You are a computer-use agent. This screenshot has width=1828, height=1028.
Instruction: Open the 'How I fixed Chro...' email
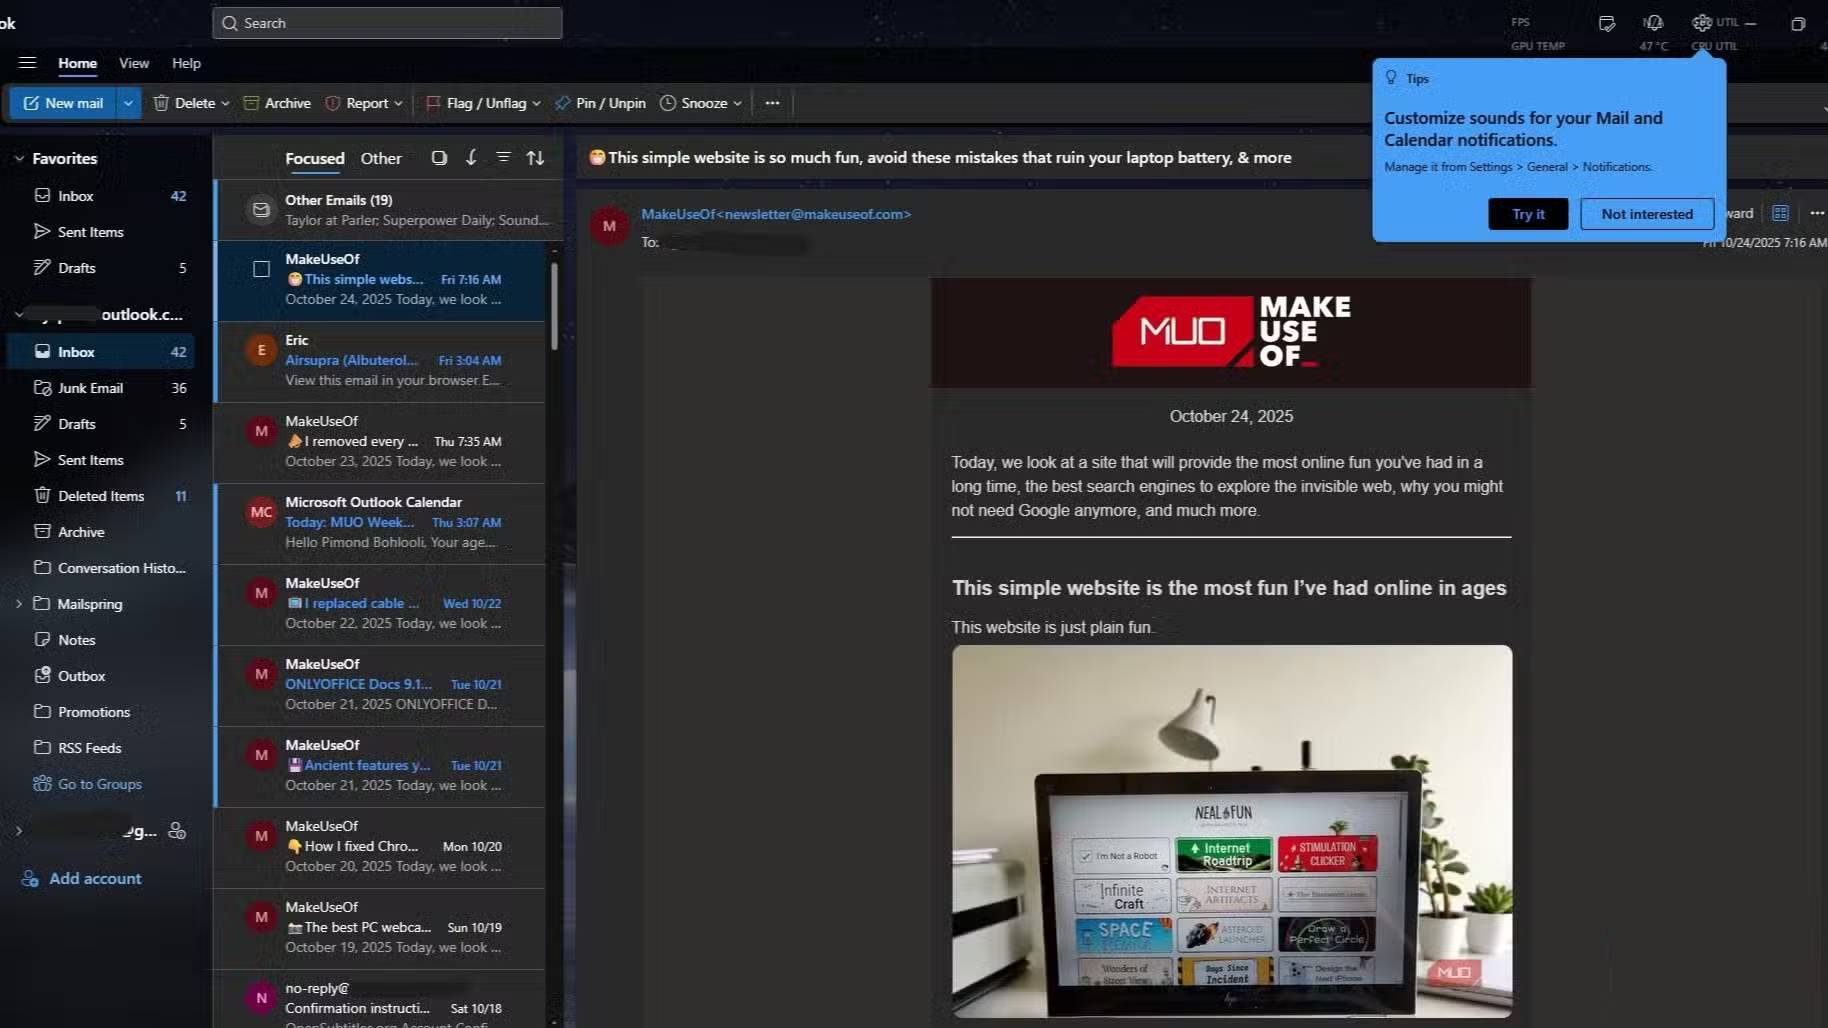click(381, 847)
